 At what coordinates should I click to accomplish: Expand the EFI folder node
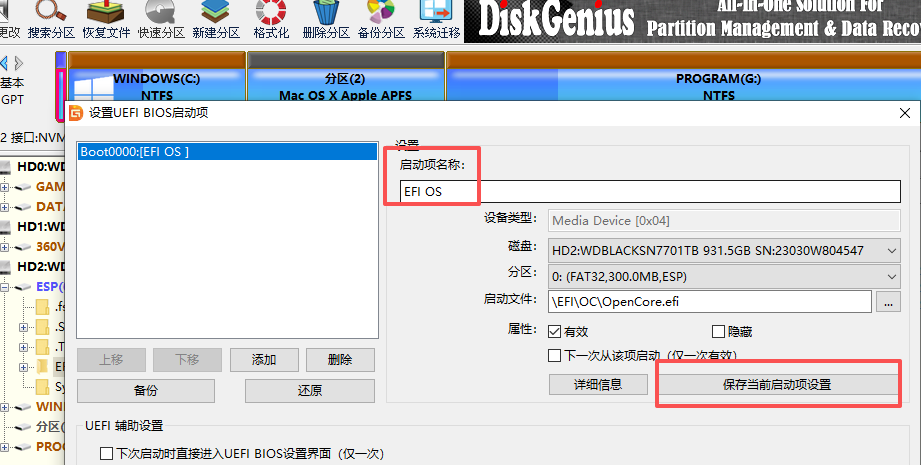point(23,367)
